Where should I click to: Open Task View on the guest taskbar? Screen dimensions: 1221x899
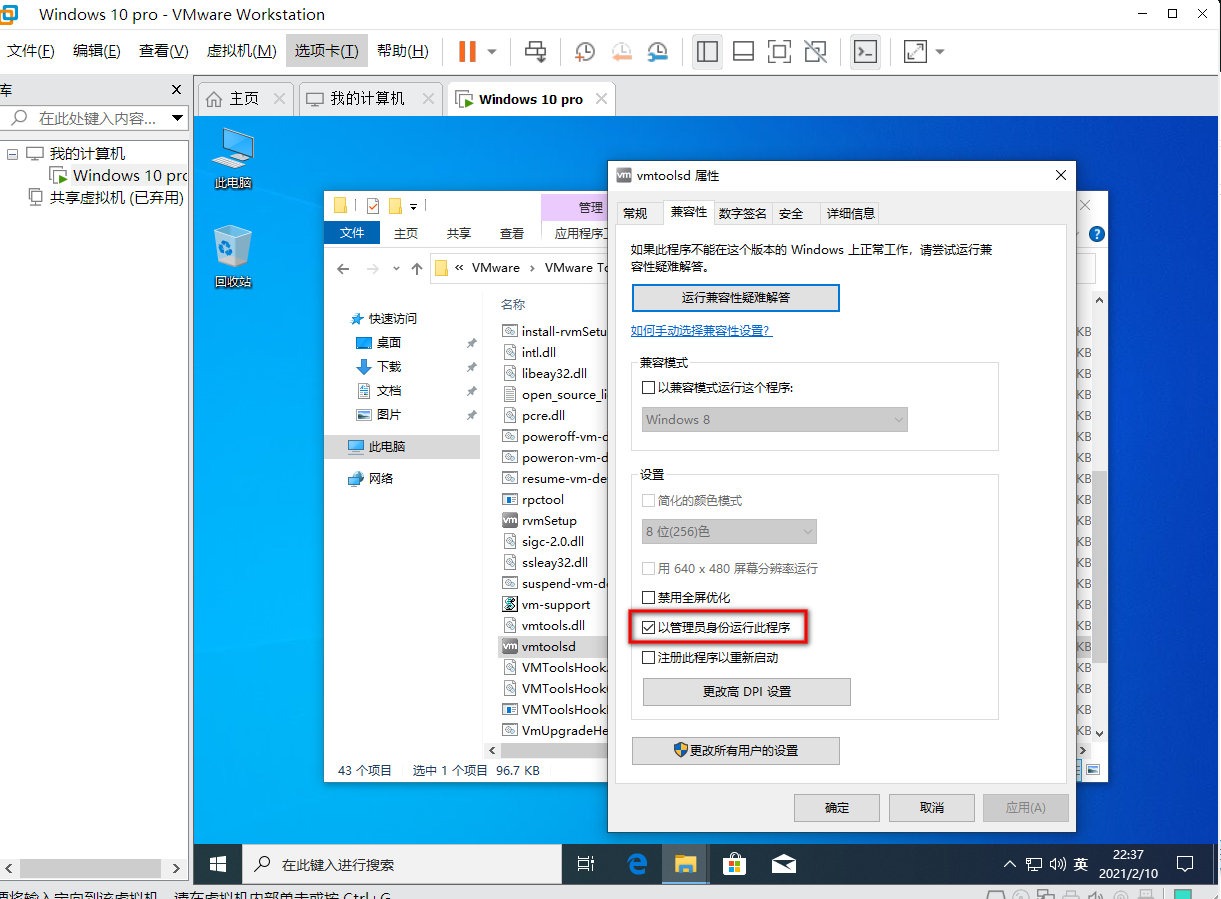point(587,864)
